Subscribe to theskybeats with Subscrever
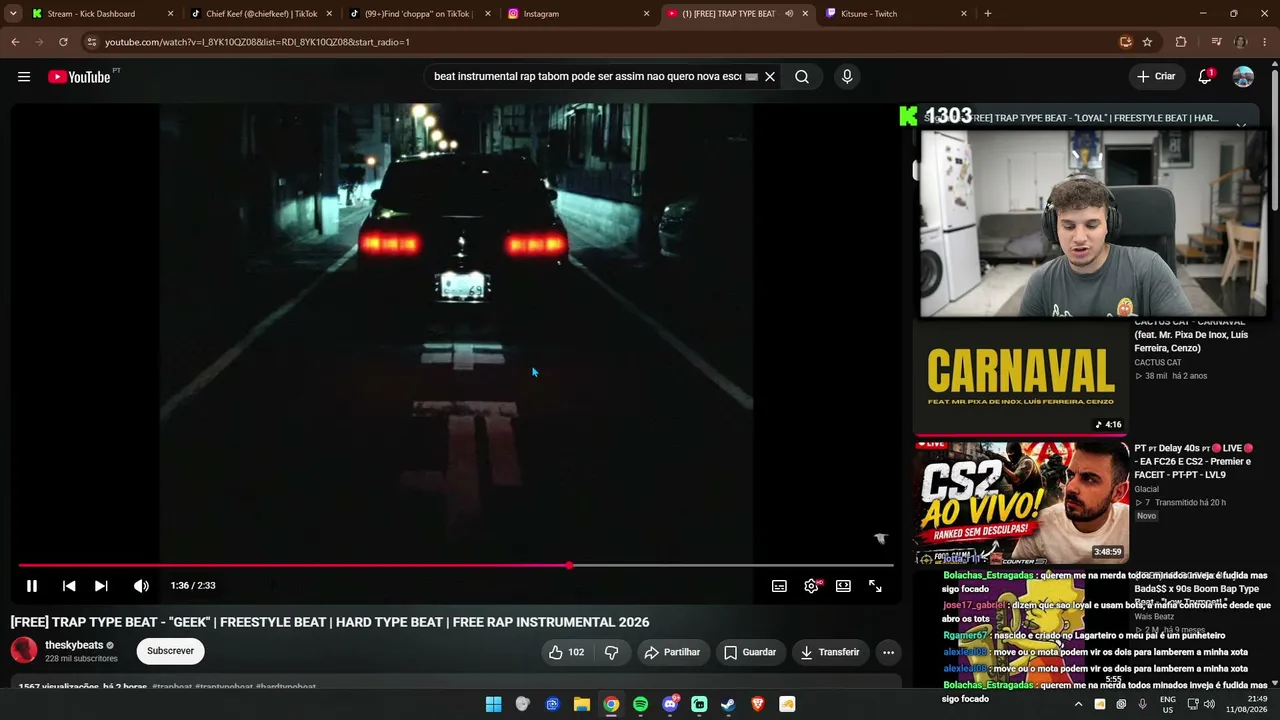 click(170, 651)
